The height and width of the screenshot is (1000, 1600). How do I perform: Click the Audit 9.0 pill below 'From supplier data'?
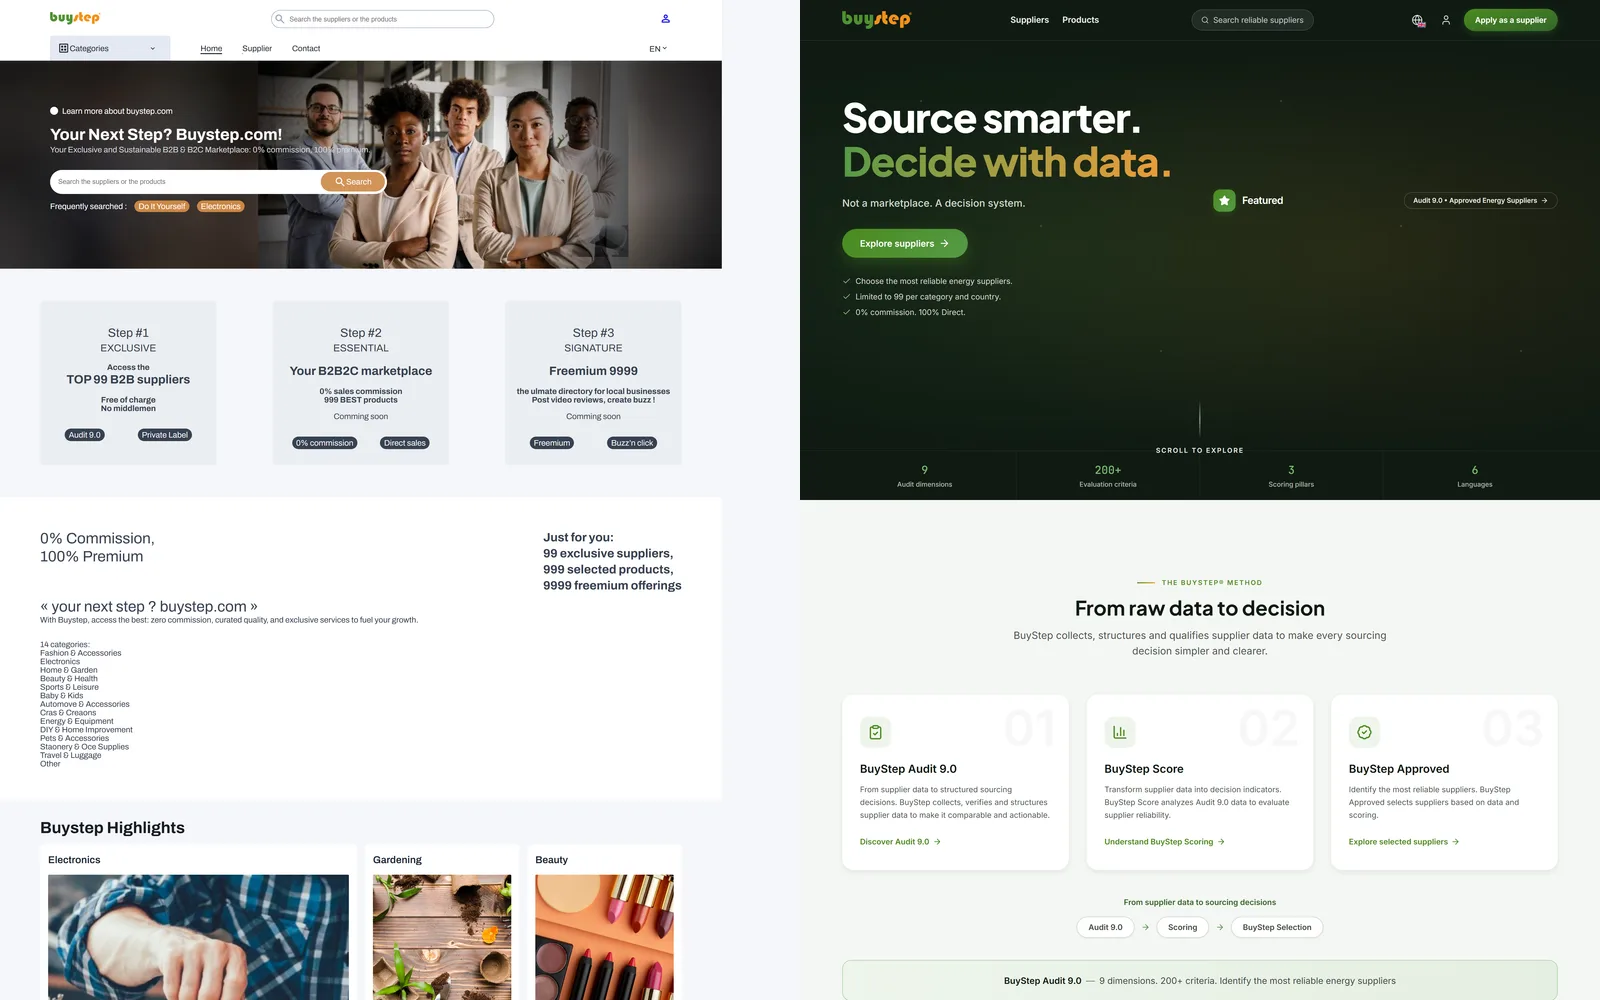pos(1105,927)
